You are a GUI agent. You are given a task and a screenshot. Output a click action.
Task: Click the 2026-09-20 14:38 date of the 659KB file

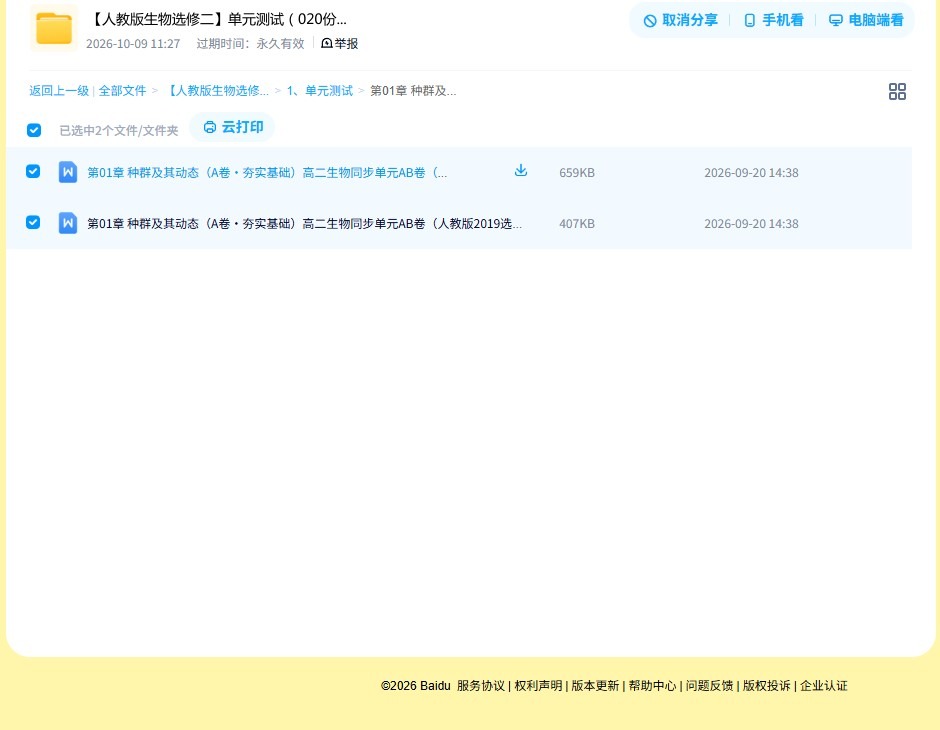coord(751,173)
